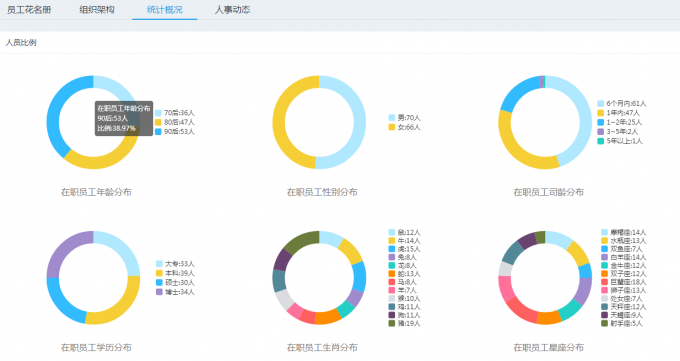
Task: Toggle 金牛座:12人 in constellation legend
Action: tap(624, 266)
